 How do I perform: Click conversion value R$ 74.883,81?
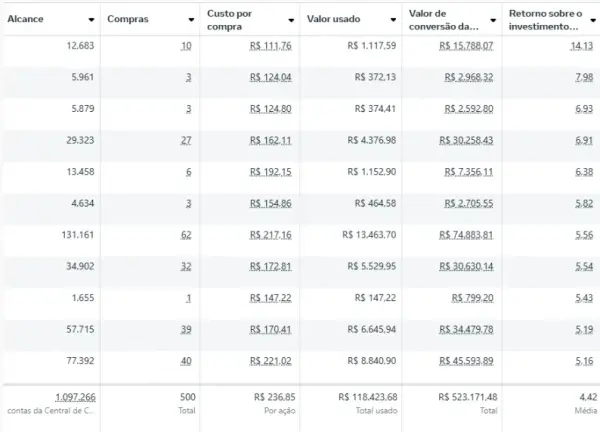point(466,235)
